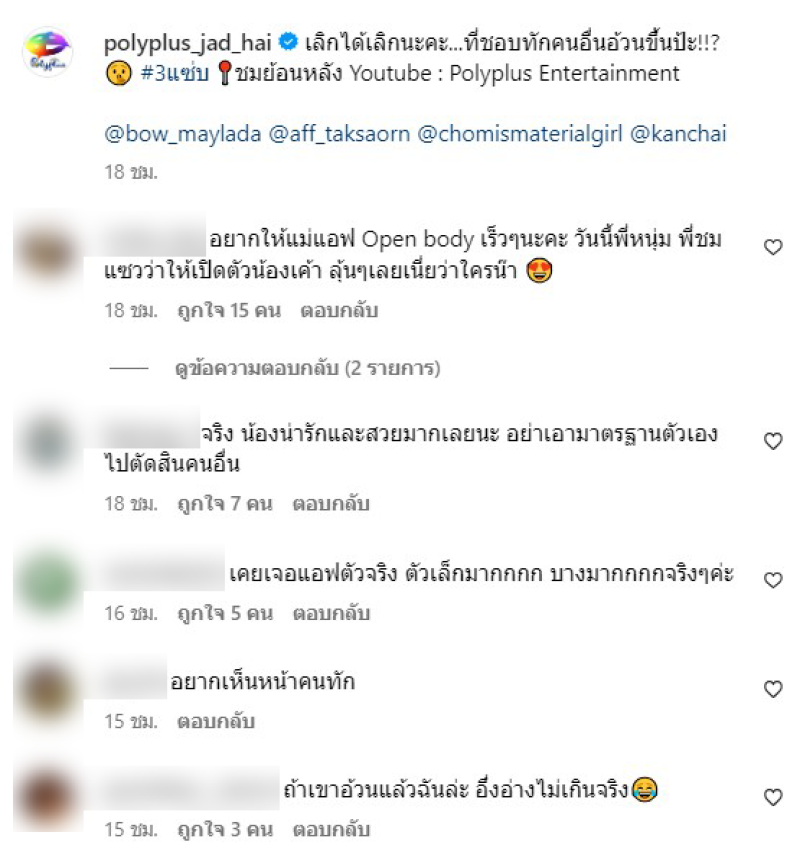Open the @chomismaterialgirl mention

[x=520, y=134]
